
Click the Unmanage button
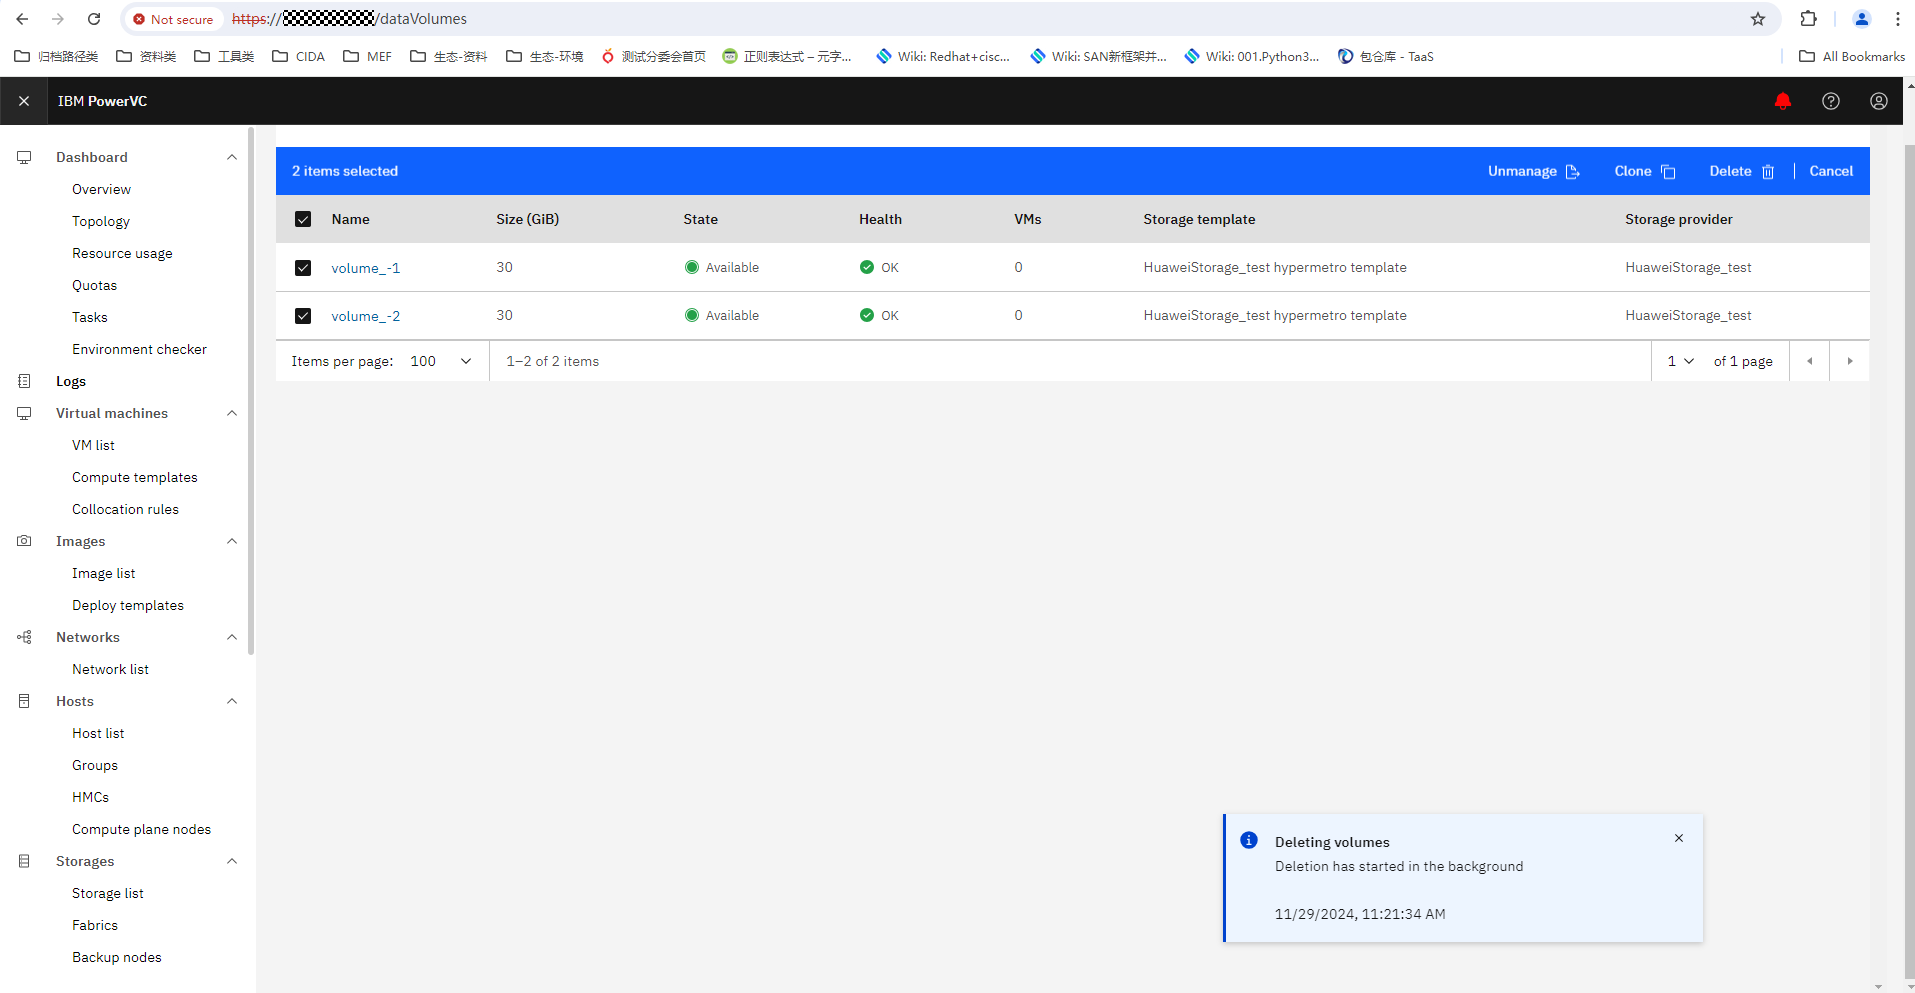(x=1533, y=171)
